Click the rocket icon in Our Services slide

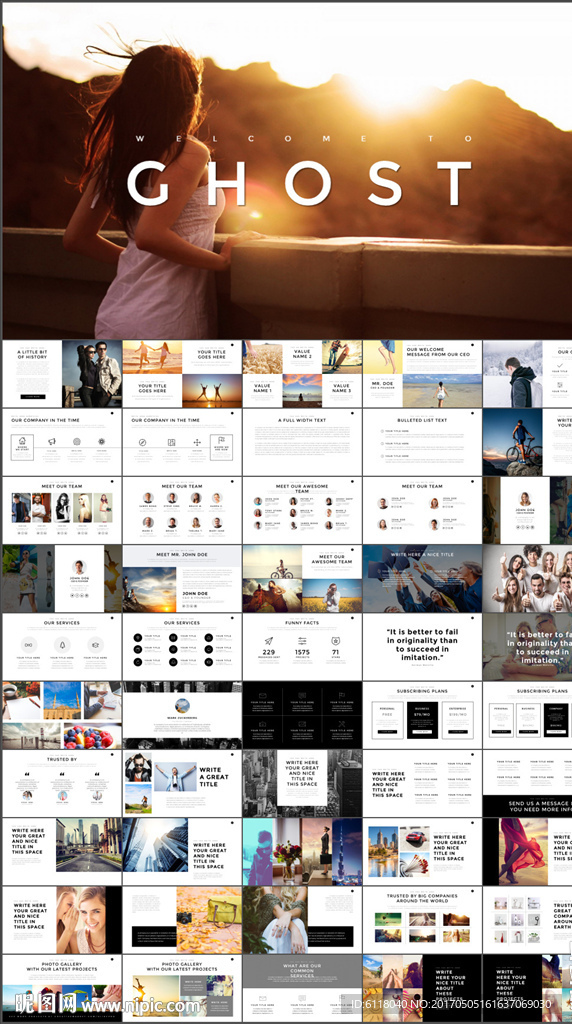point(62,645)
